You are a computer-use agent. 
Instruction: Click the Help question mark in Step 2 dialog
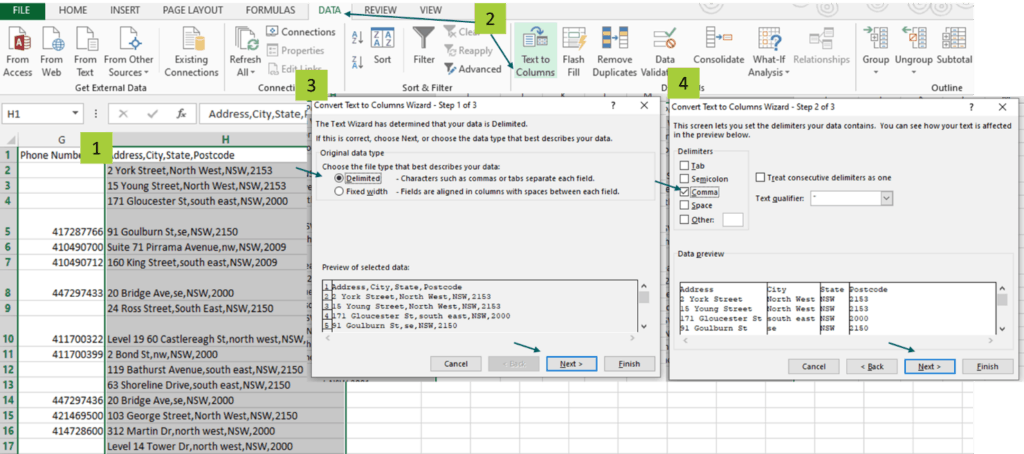pos(970,106)
